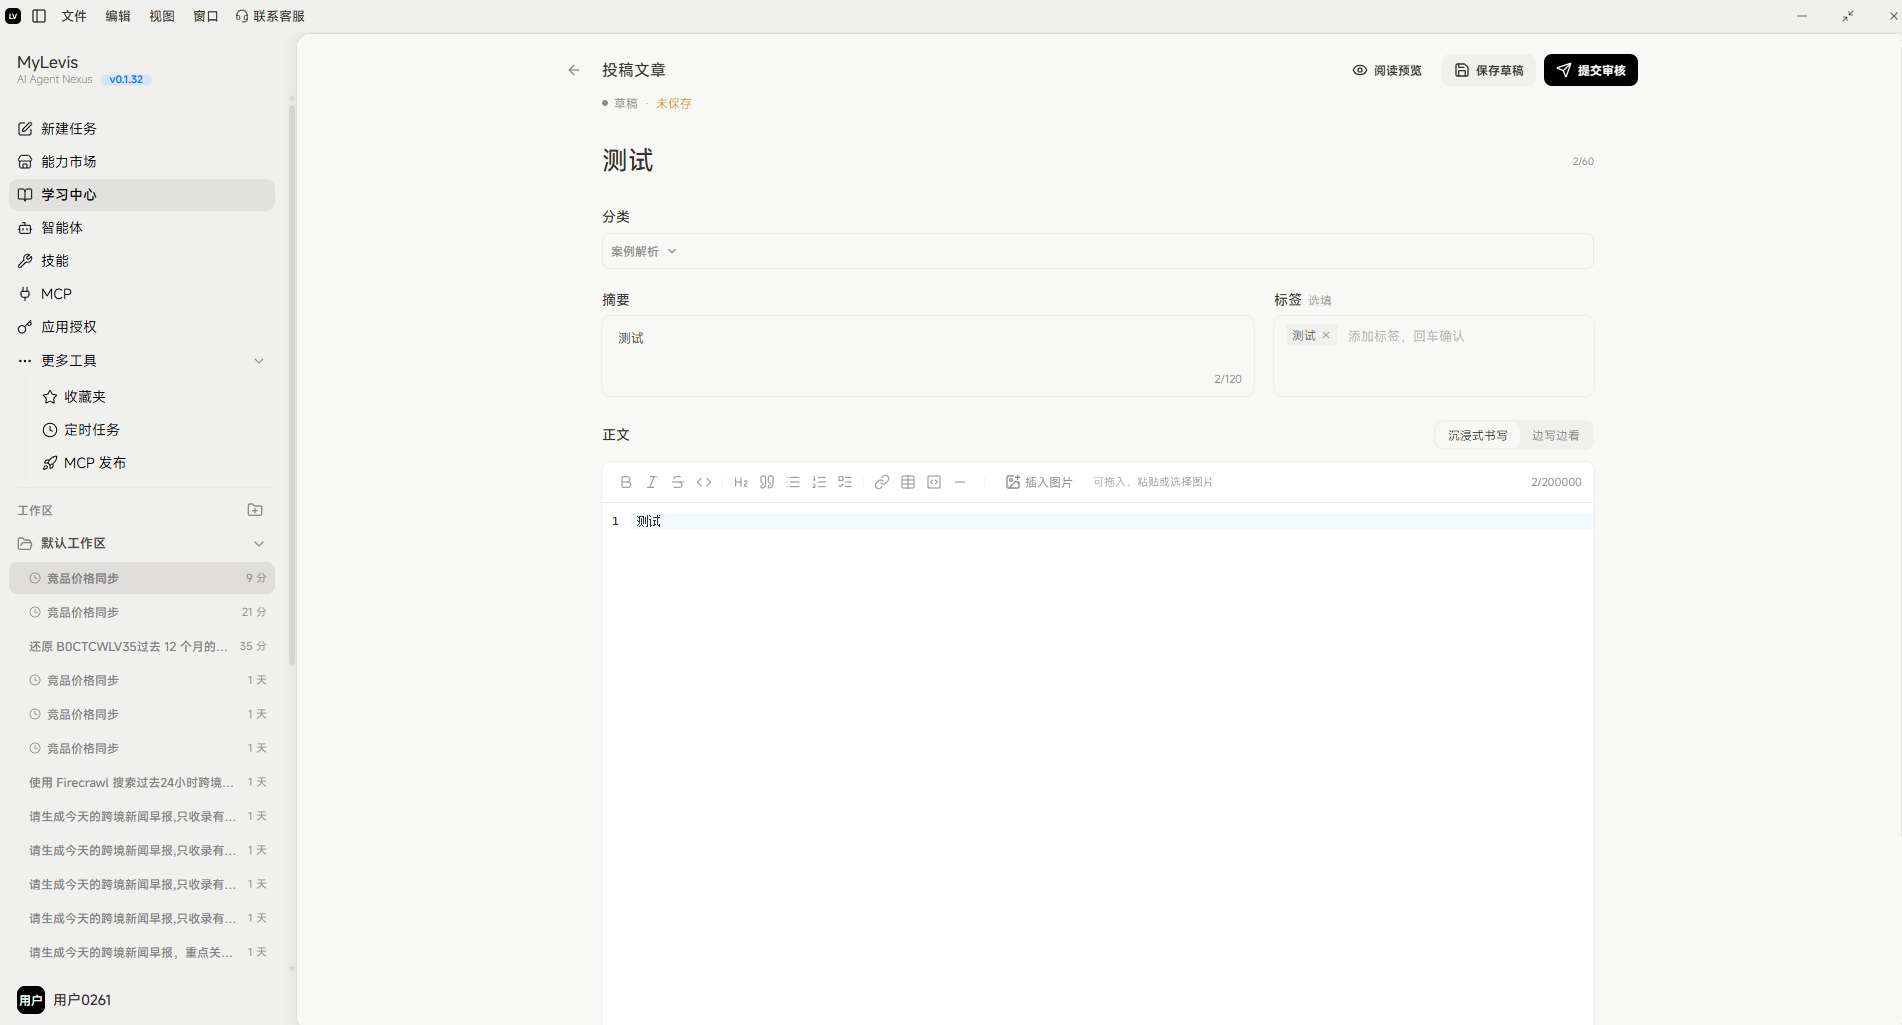
Task: Switch to 沉浸式书写 writing mode
Action: 1477,436
